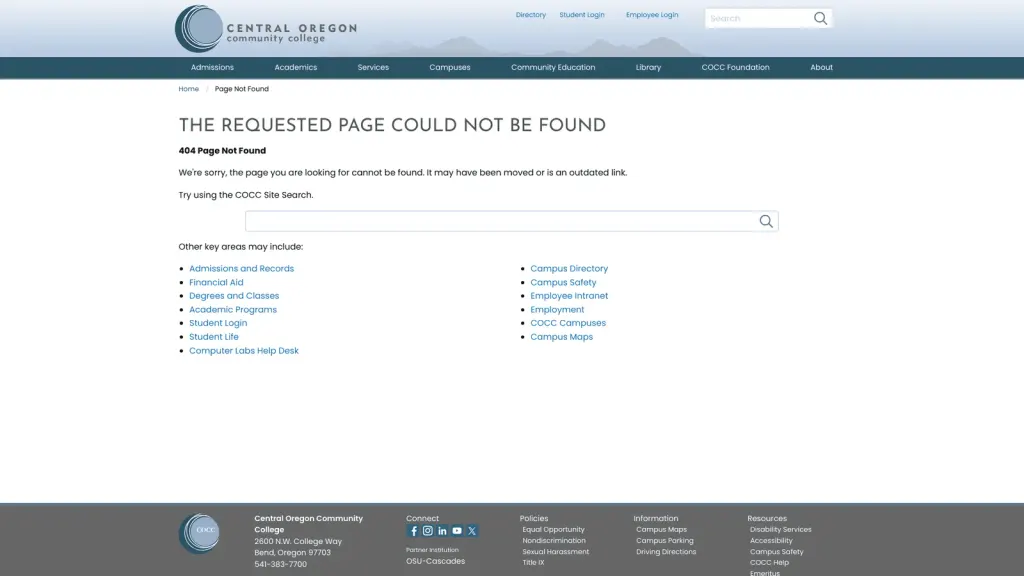Open Academic Programs link

233,310
